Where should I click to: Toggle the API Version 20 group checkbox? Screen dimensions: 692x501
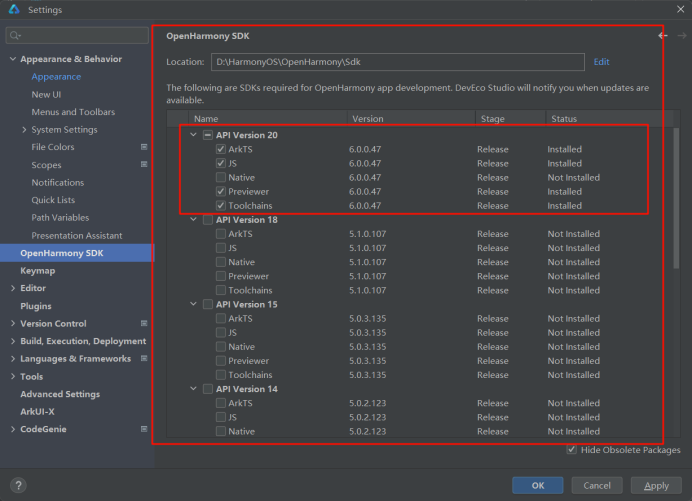(208, 135)
